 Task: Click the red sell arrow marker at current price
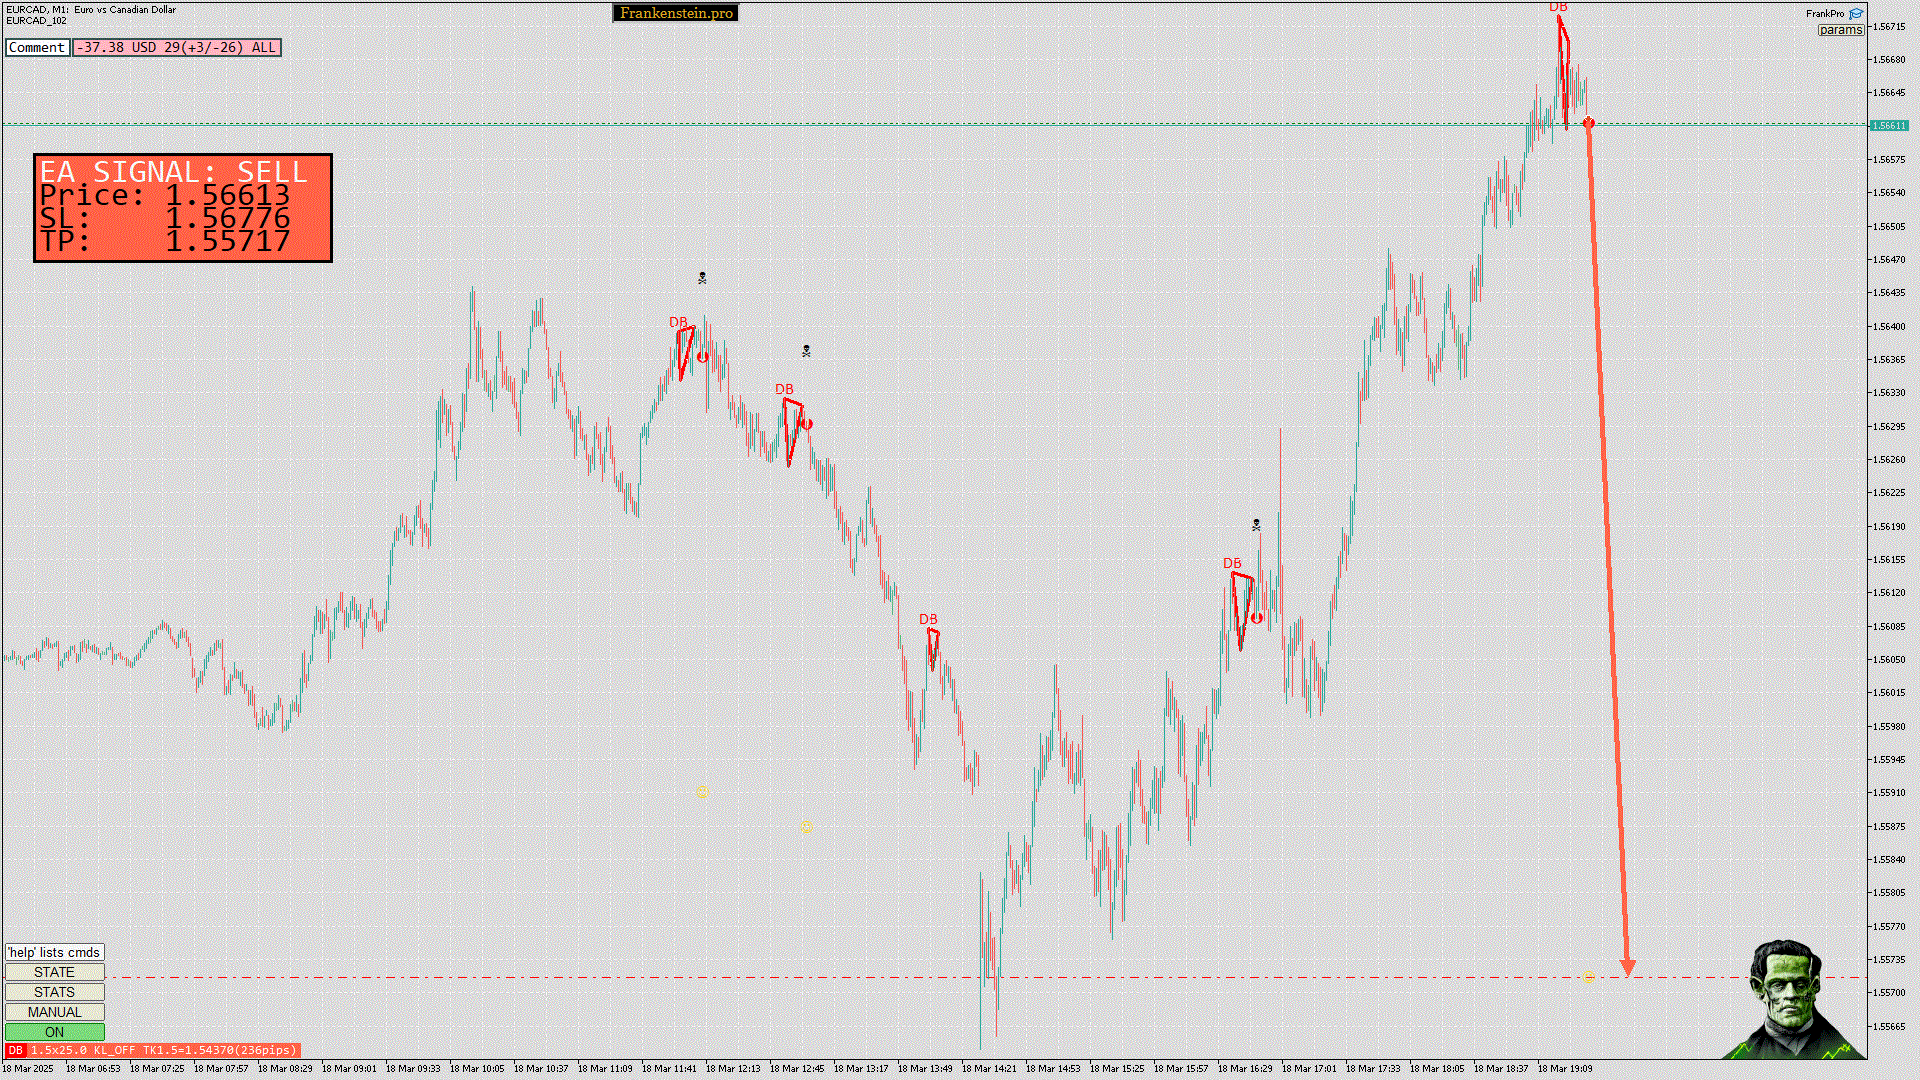point(1588,123)
